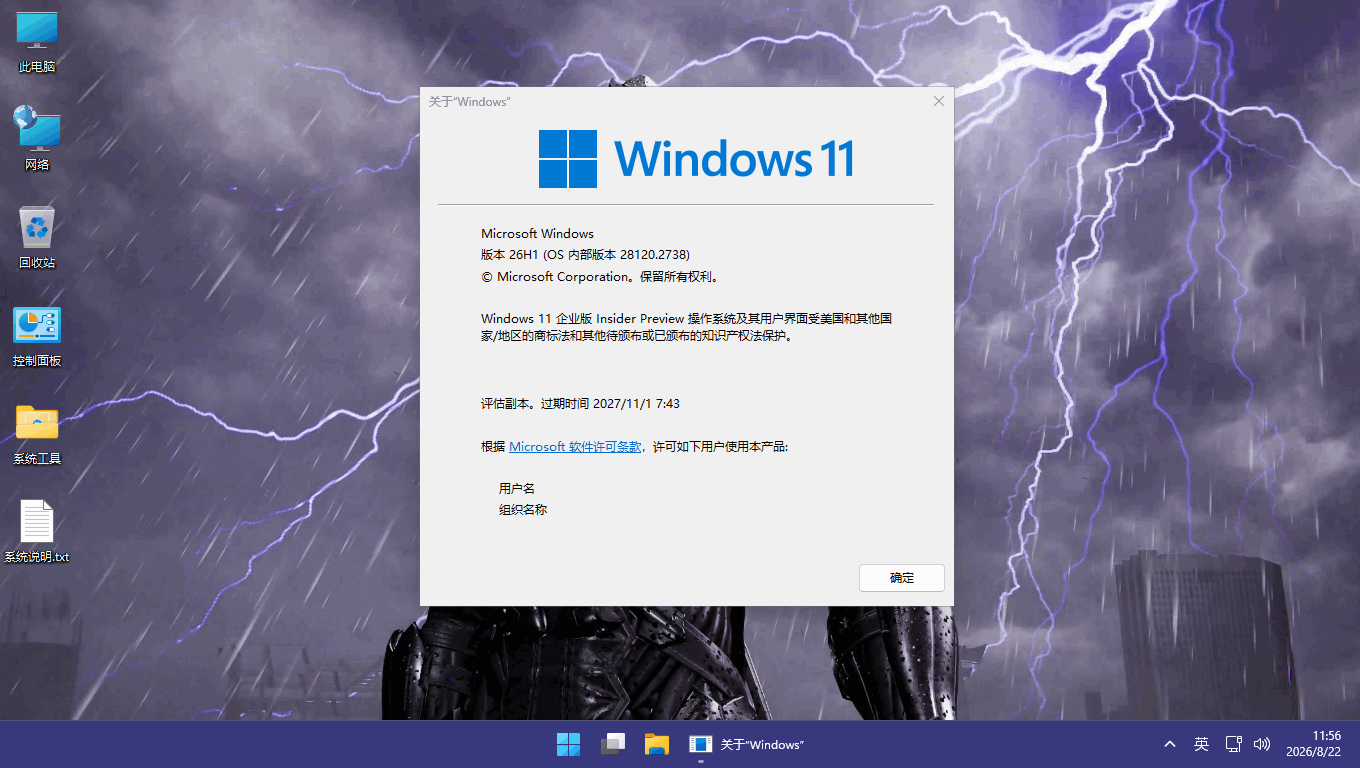Select the 回收站 recycle bin icon
Image resolution: width=1360 pixels, height=768 pixels.
(37, 238)
